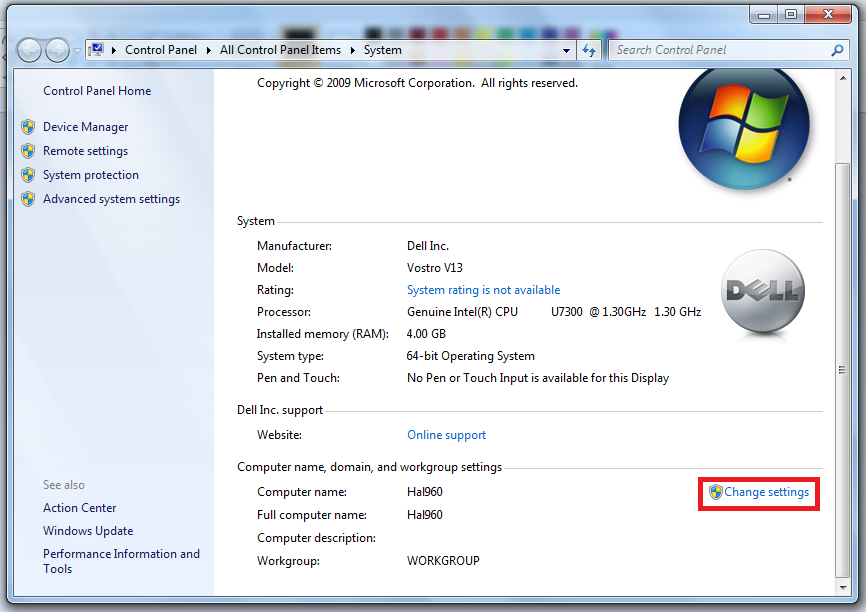This screenshot has height=612, width=866.
Task: Expand the arrow after All Control Panel Items
Action: [x=352, y=50]
